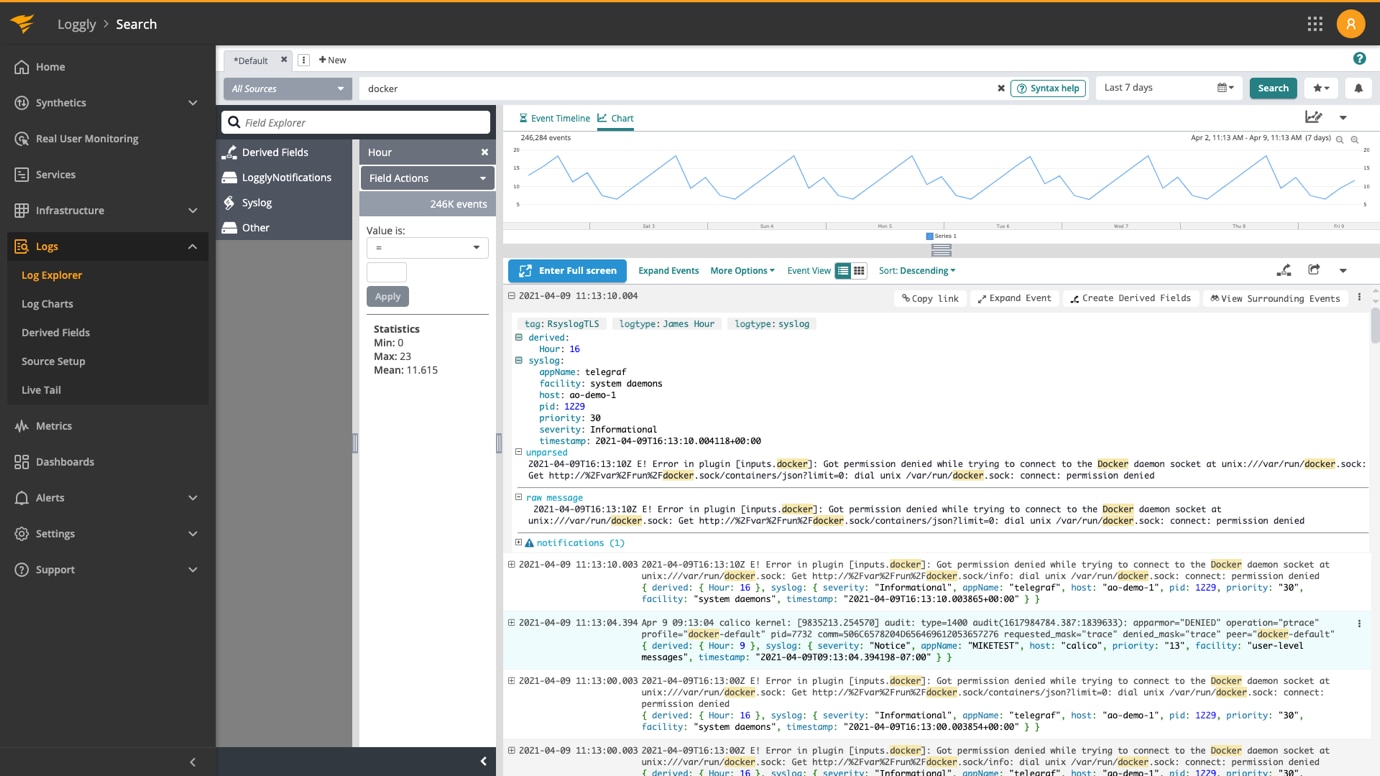Click the Value is comparison operator field
This screenshot has width=1380, height=776.
tap(427, 247)
